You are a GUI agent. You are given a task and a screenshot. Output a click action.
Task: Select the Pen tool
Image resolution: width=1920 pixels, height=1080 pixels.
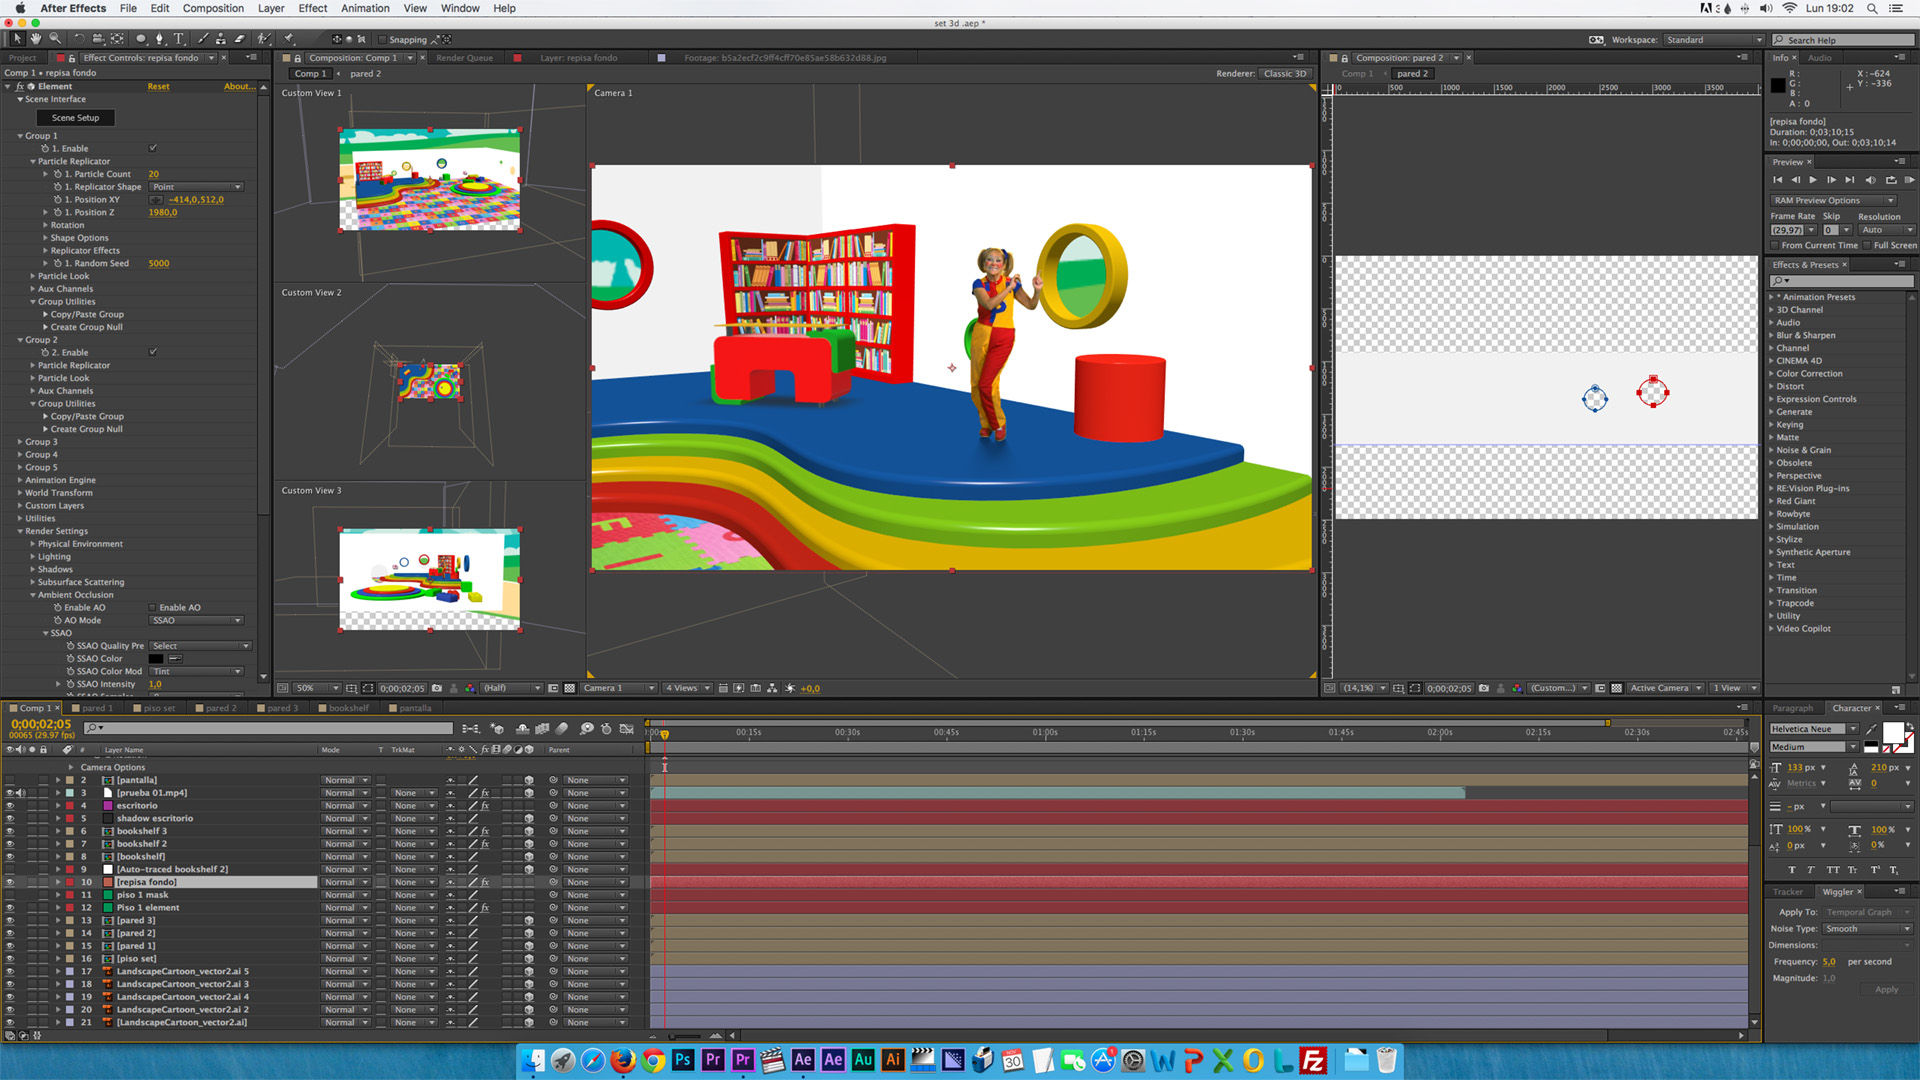(x=159, y=39)
